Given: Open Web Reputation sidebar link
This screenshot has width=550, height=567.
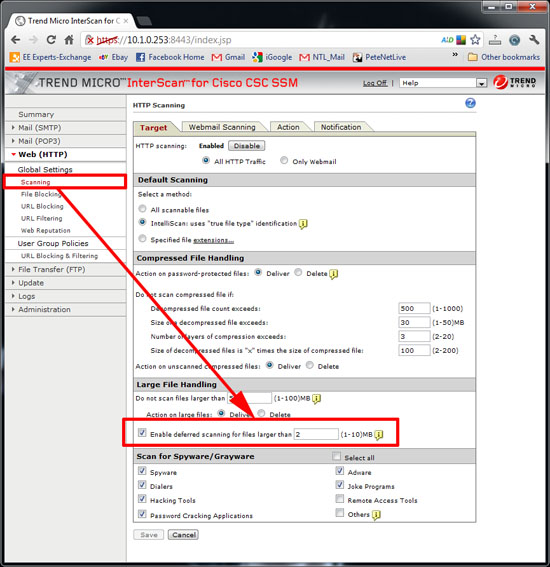Looking at the screenshot, I should (46, 230).
